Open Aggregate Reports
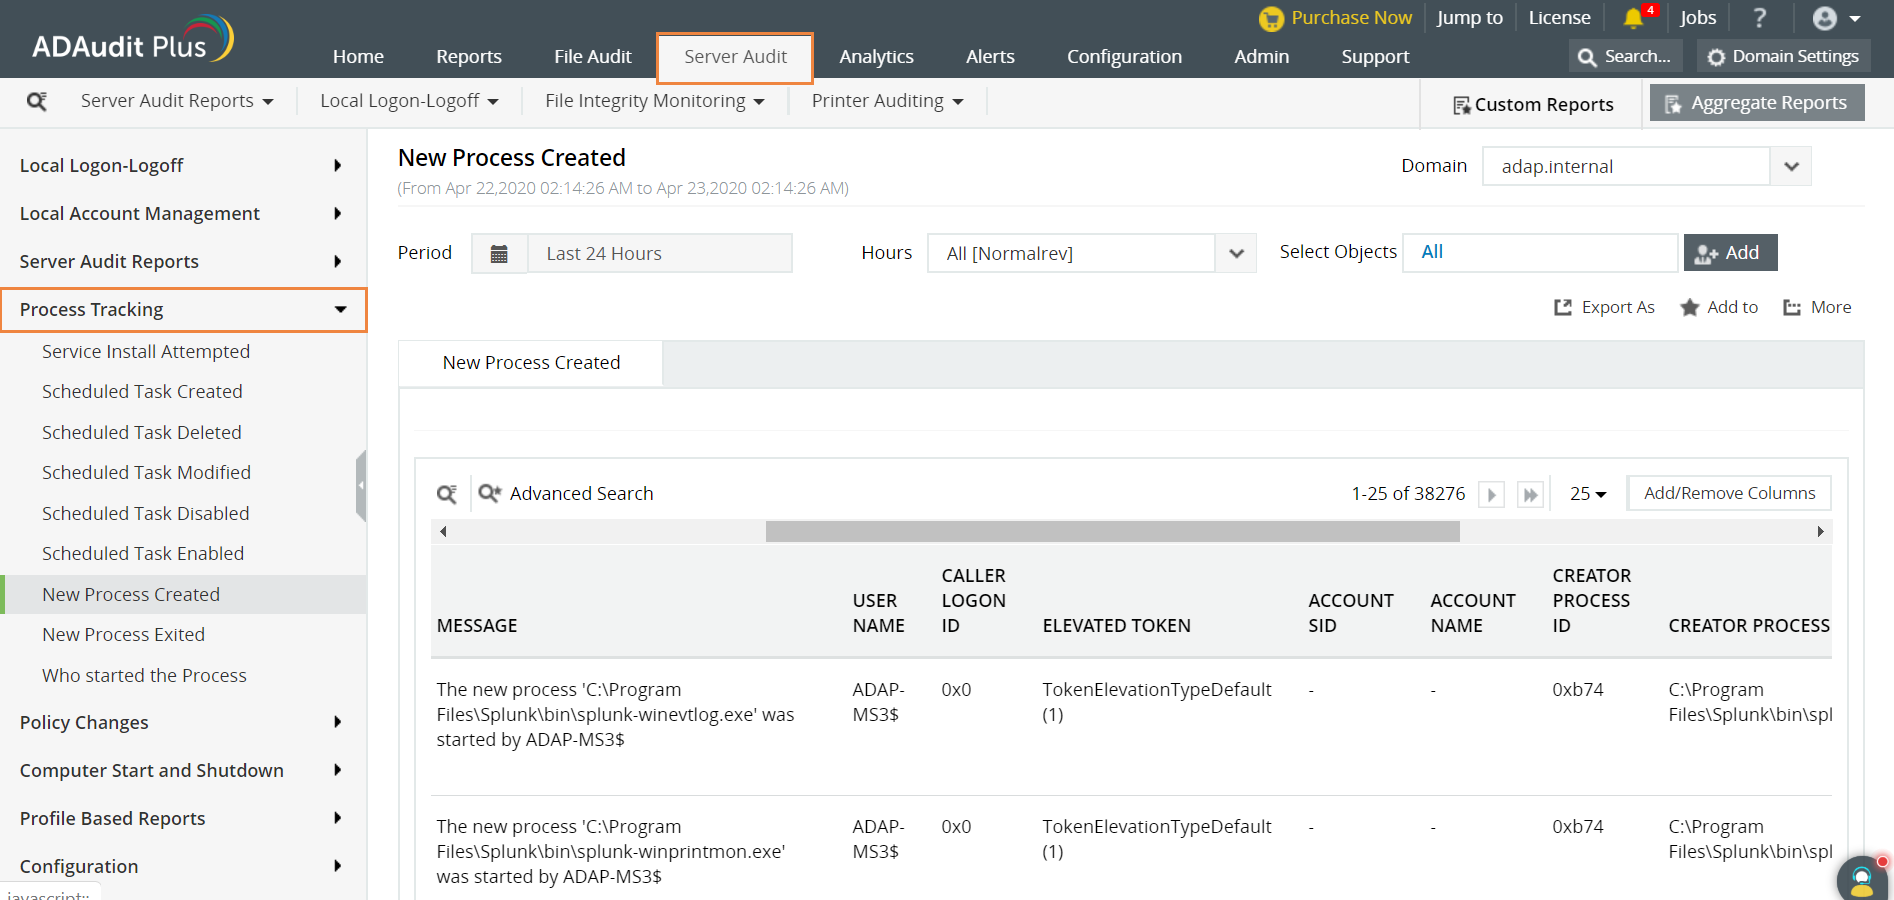 (x=1756, y=102)
